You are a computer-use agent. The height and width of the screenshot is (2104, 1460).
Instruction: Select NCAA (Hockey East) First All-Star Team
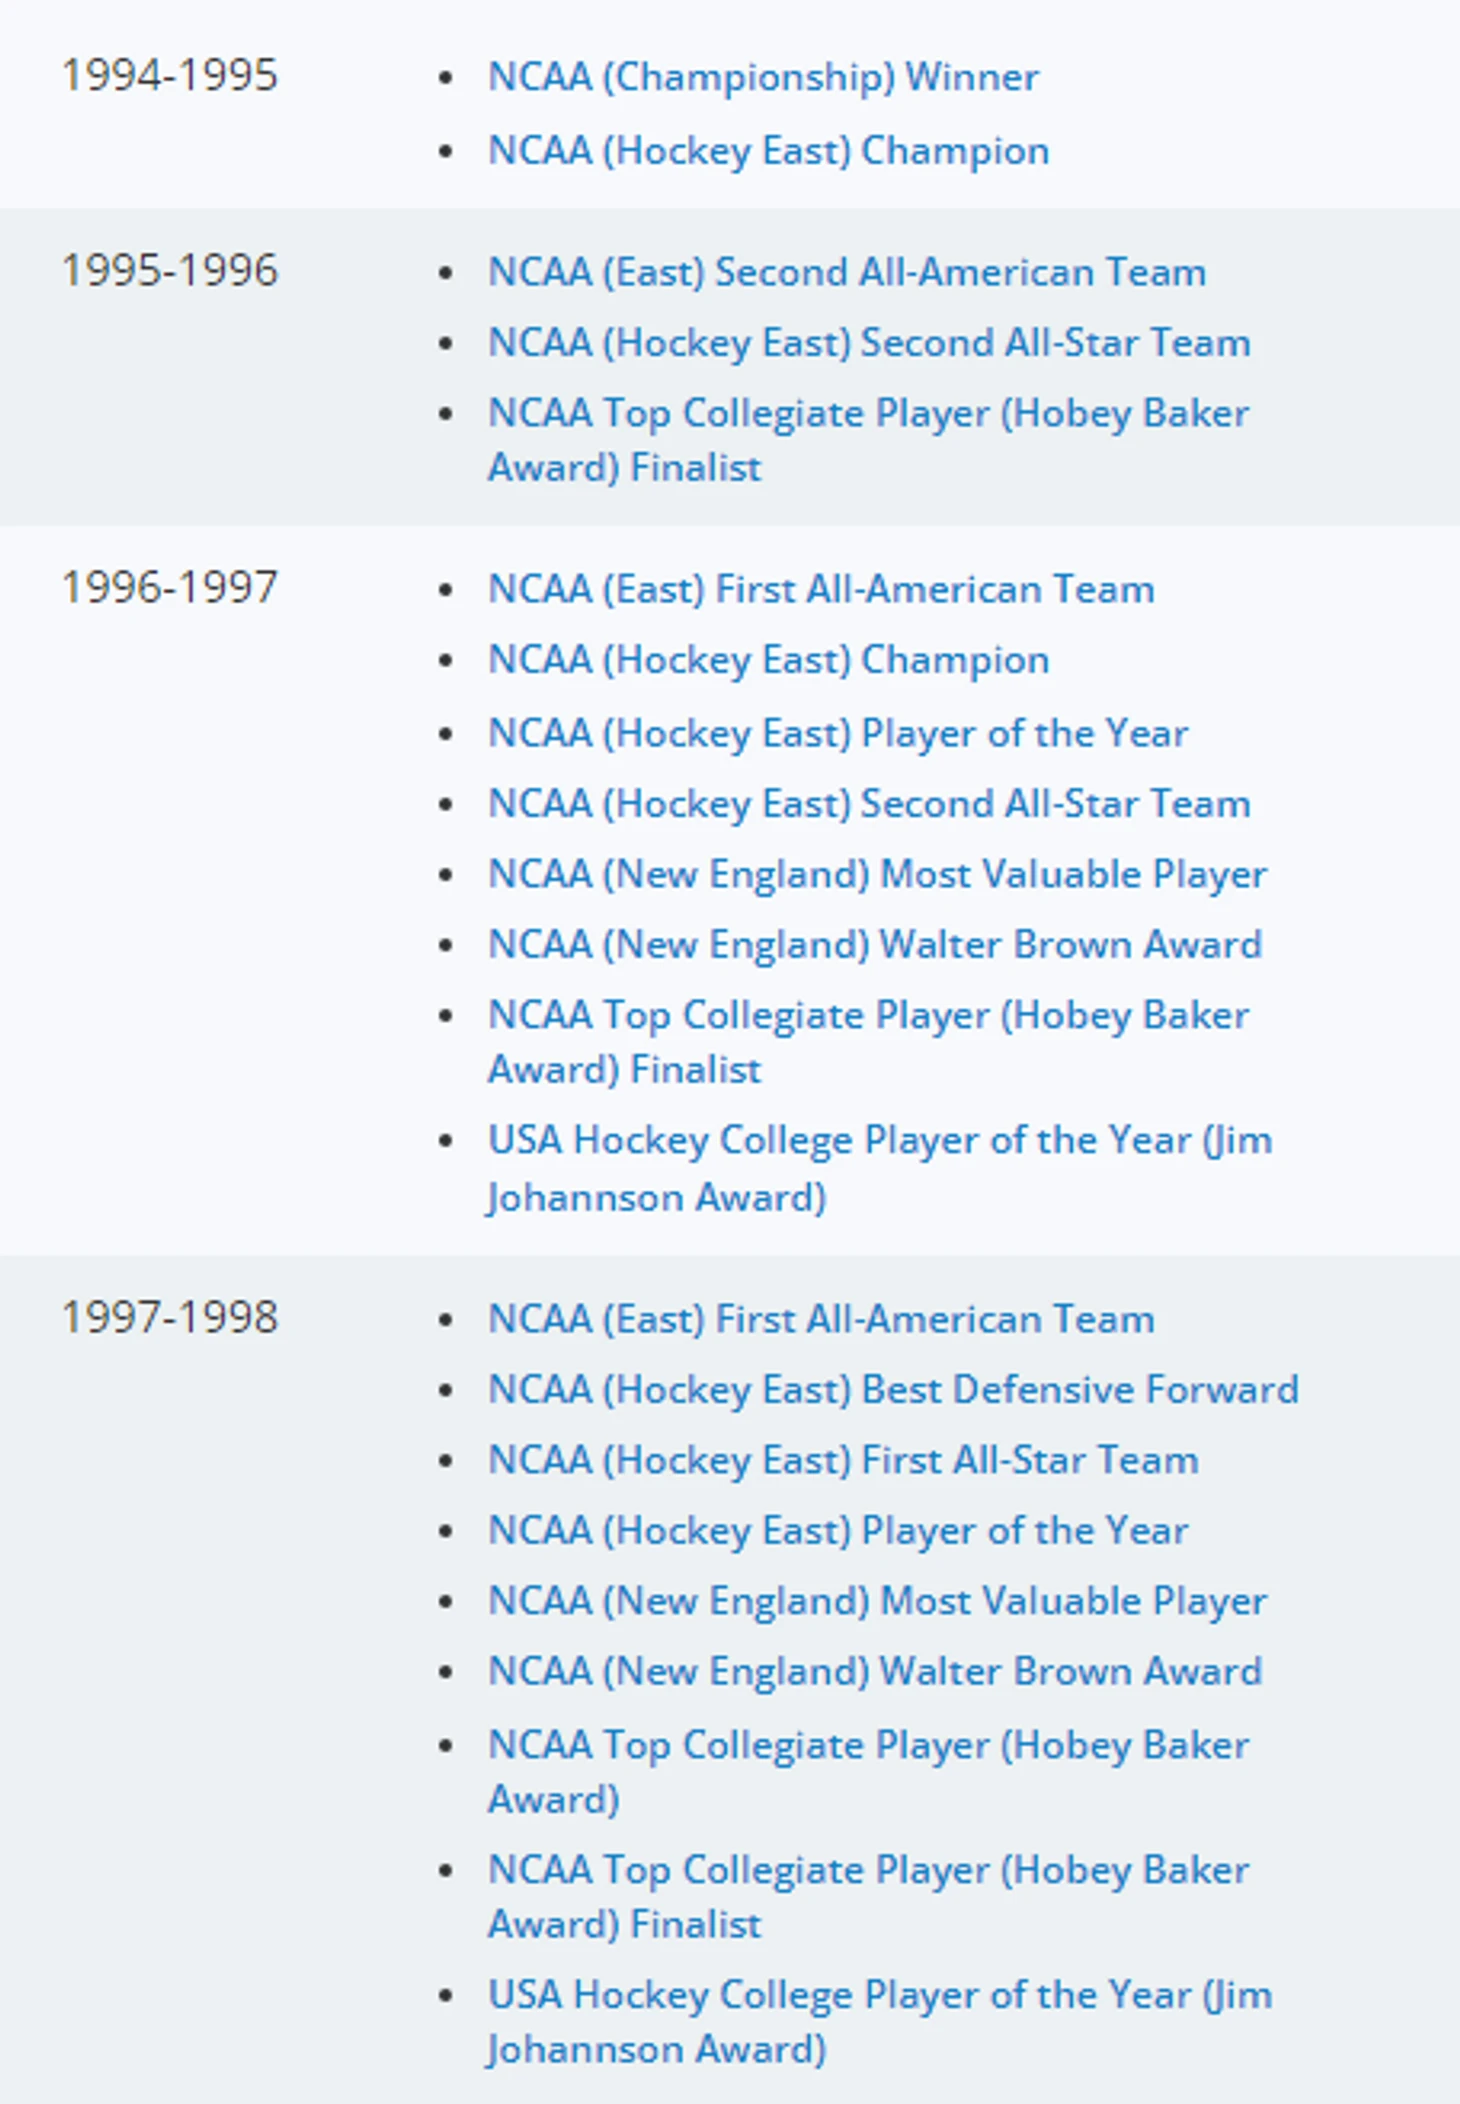(842, 1461)
